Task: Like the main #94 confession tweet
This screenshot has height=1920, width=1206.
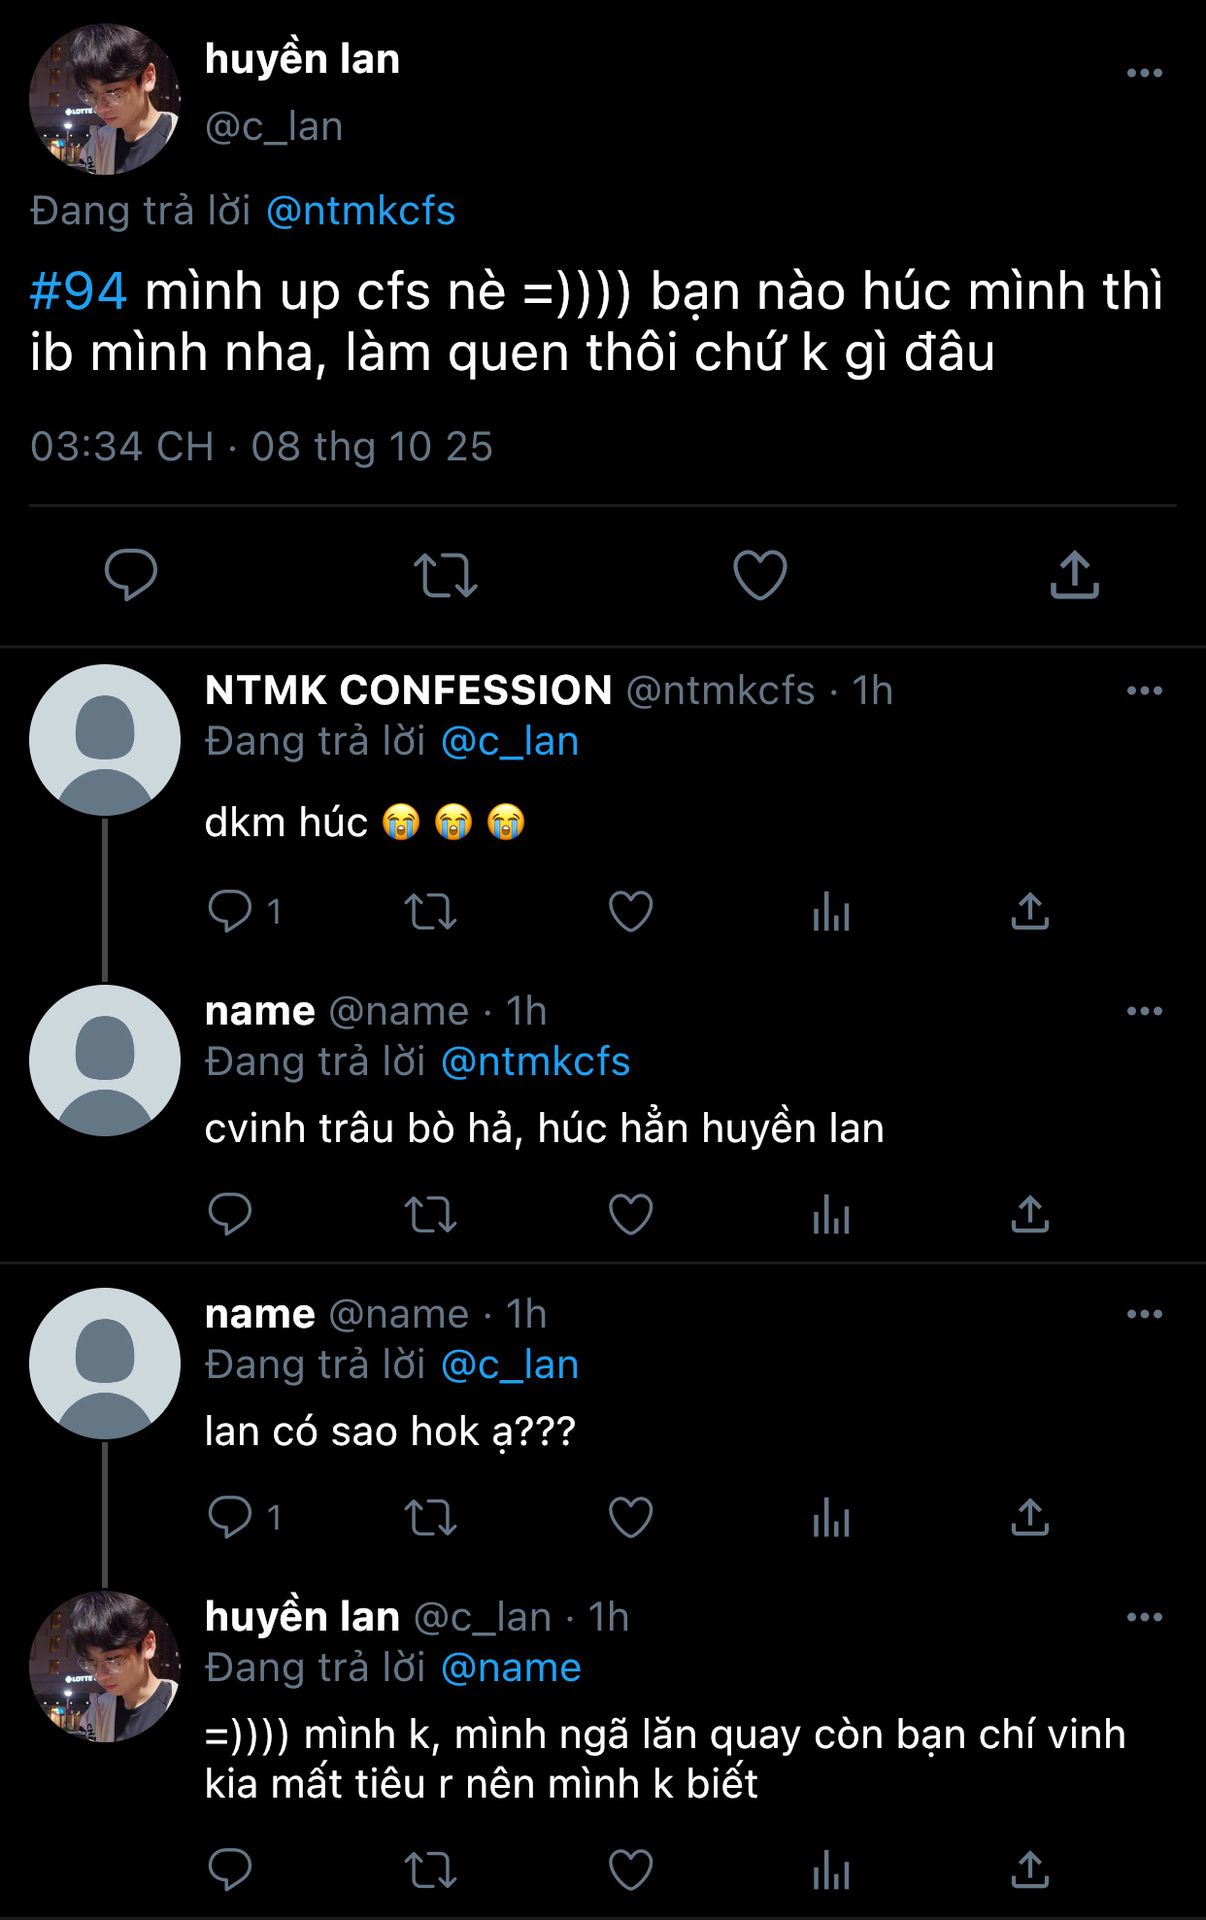Action: [760, 575]
